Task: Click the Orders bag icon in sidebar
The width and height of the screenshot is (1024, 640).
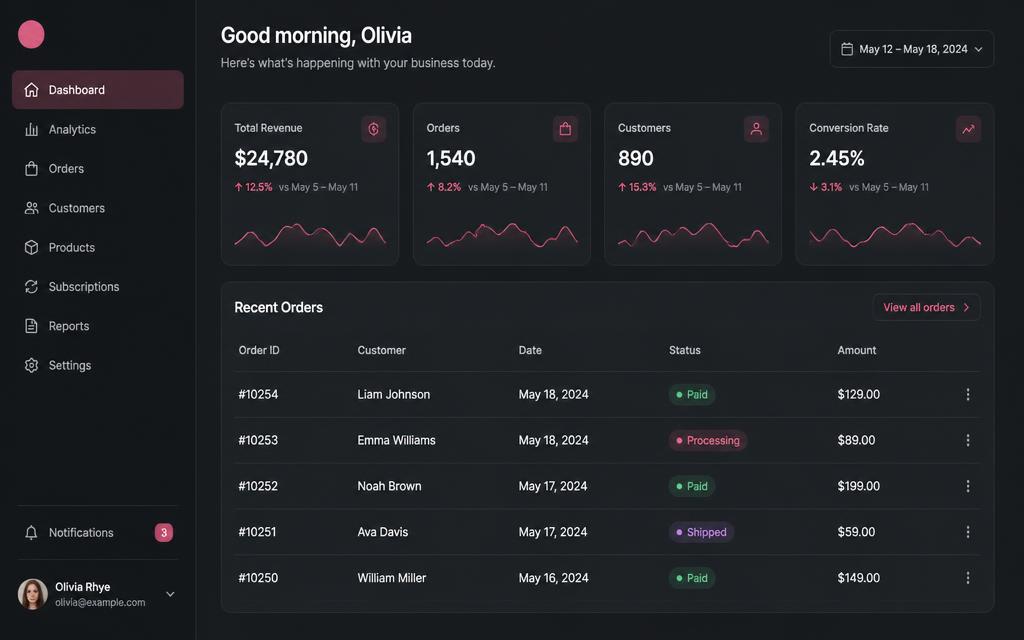Action: pyautogui.click(x=31, y=168)
